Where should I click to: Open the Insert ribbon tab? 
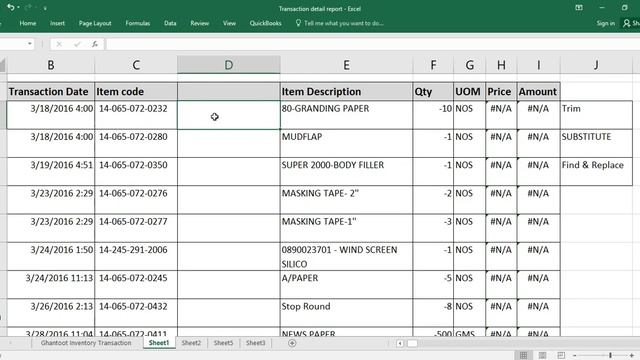click(57, 23)
